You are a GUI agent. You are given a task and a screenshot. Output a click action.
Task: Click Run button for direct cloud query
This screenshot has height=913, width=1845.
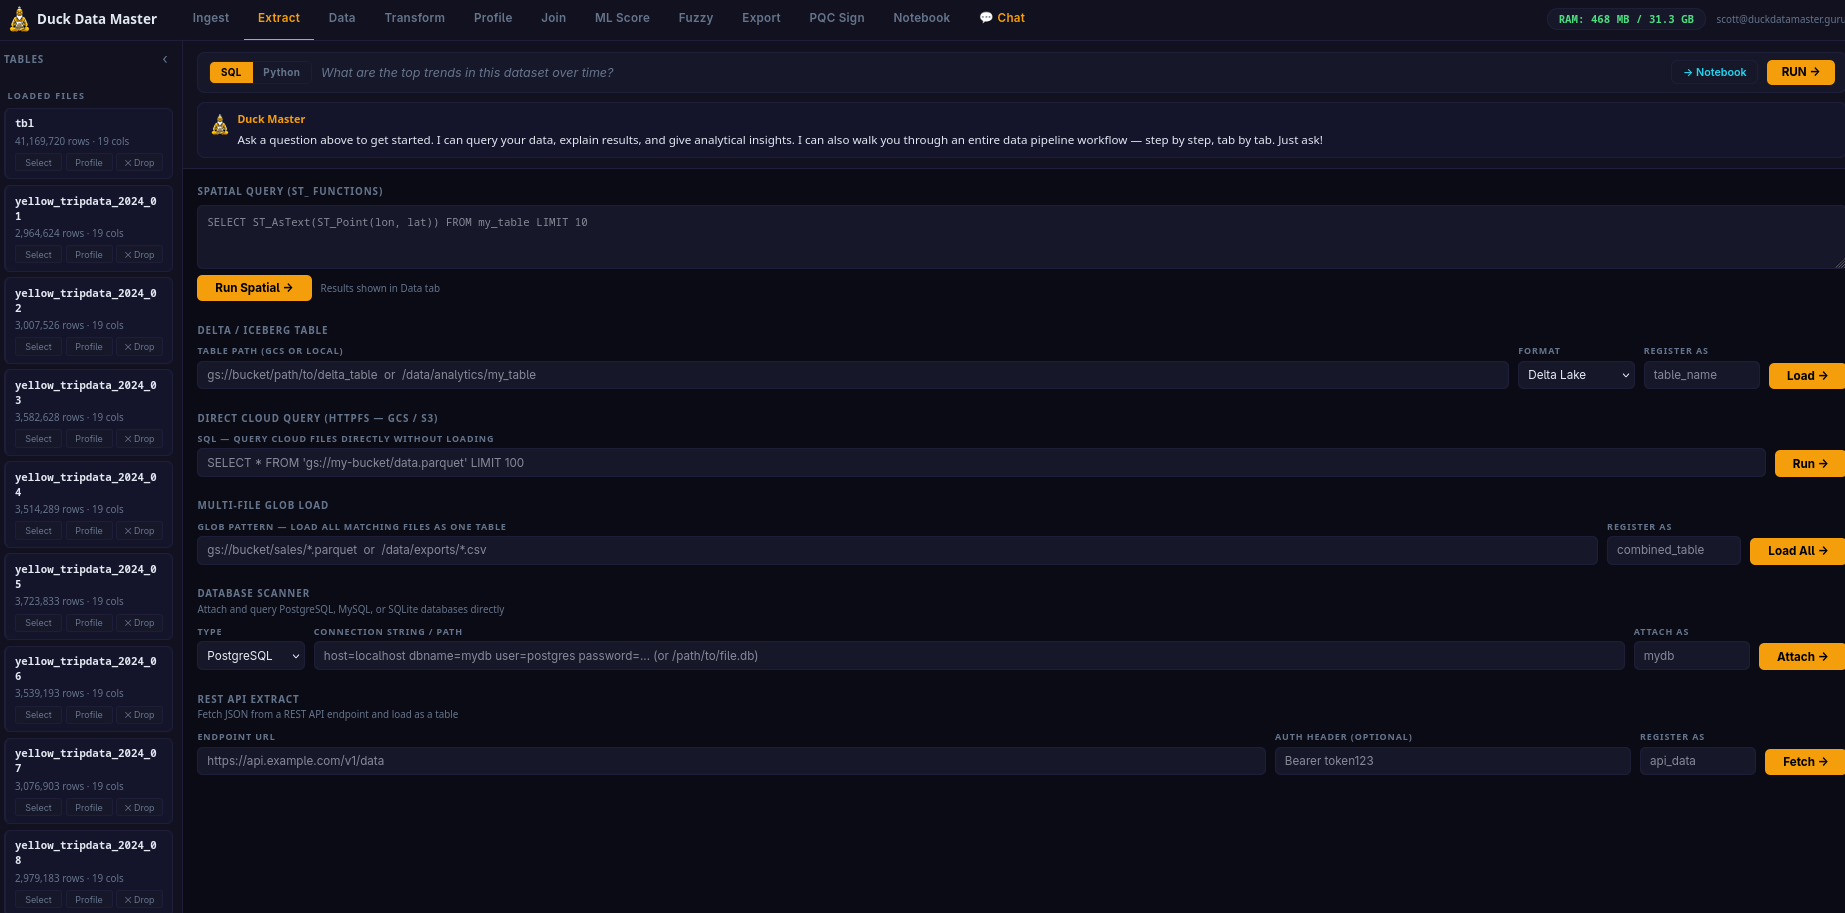click(x=1810, y=464)
